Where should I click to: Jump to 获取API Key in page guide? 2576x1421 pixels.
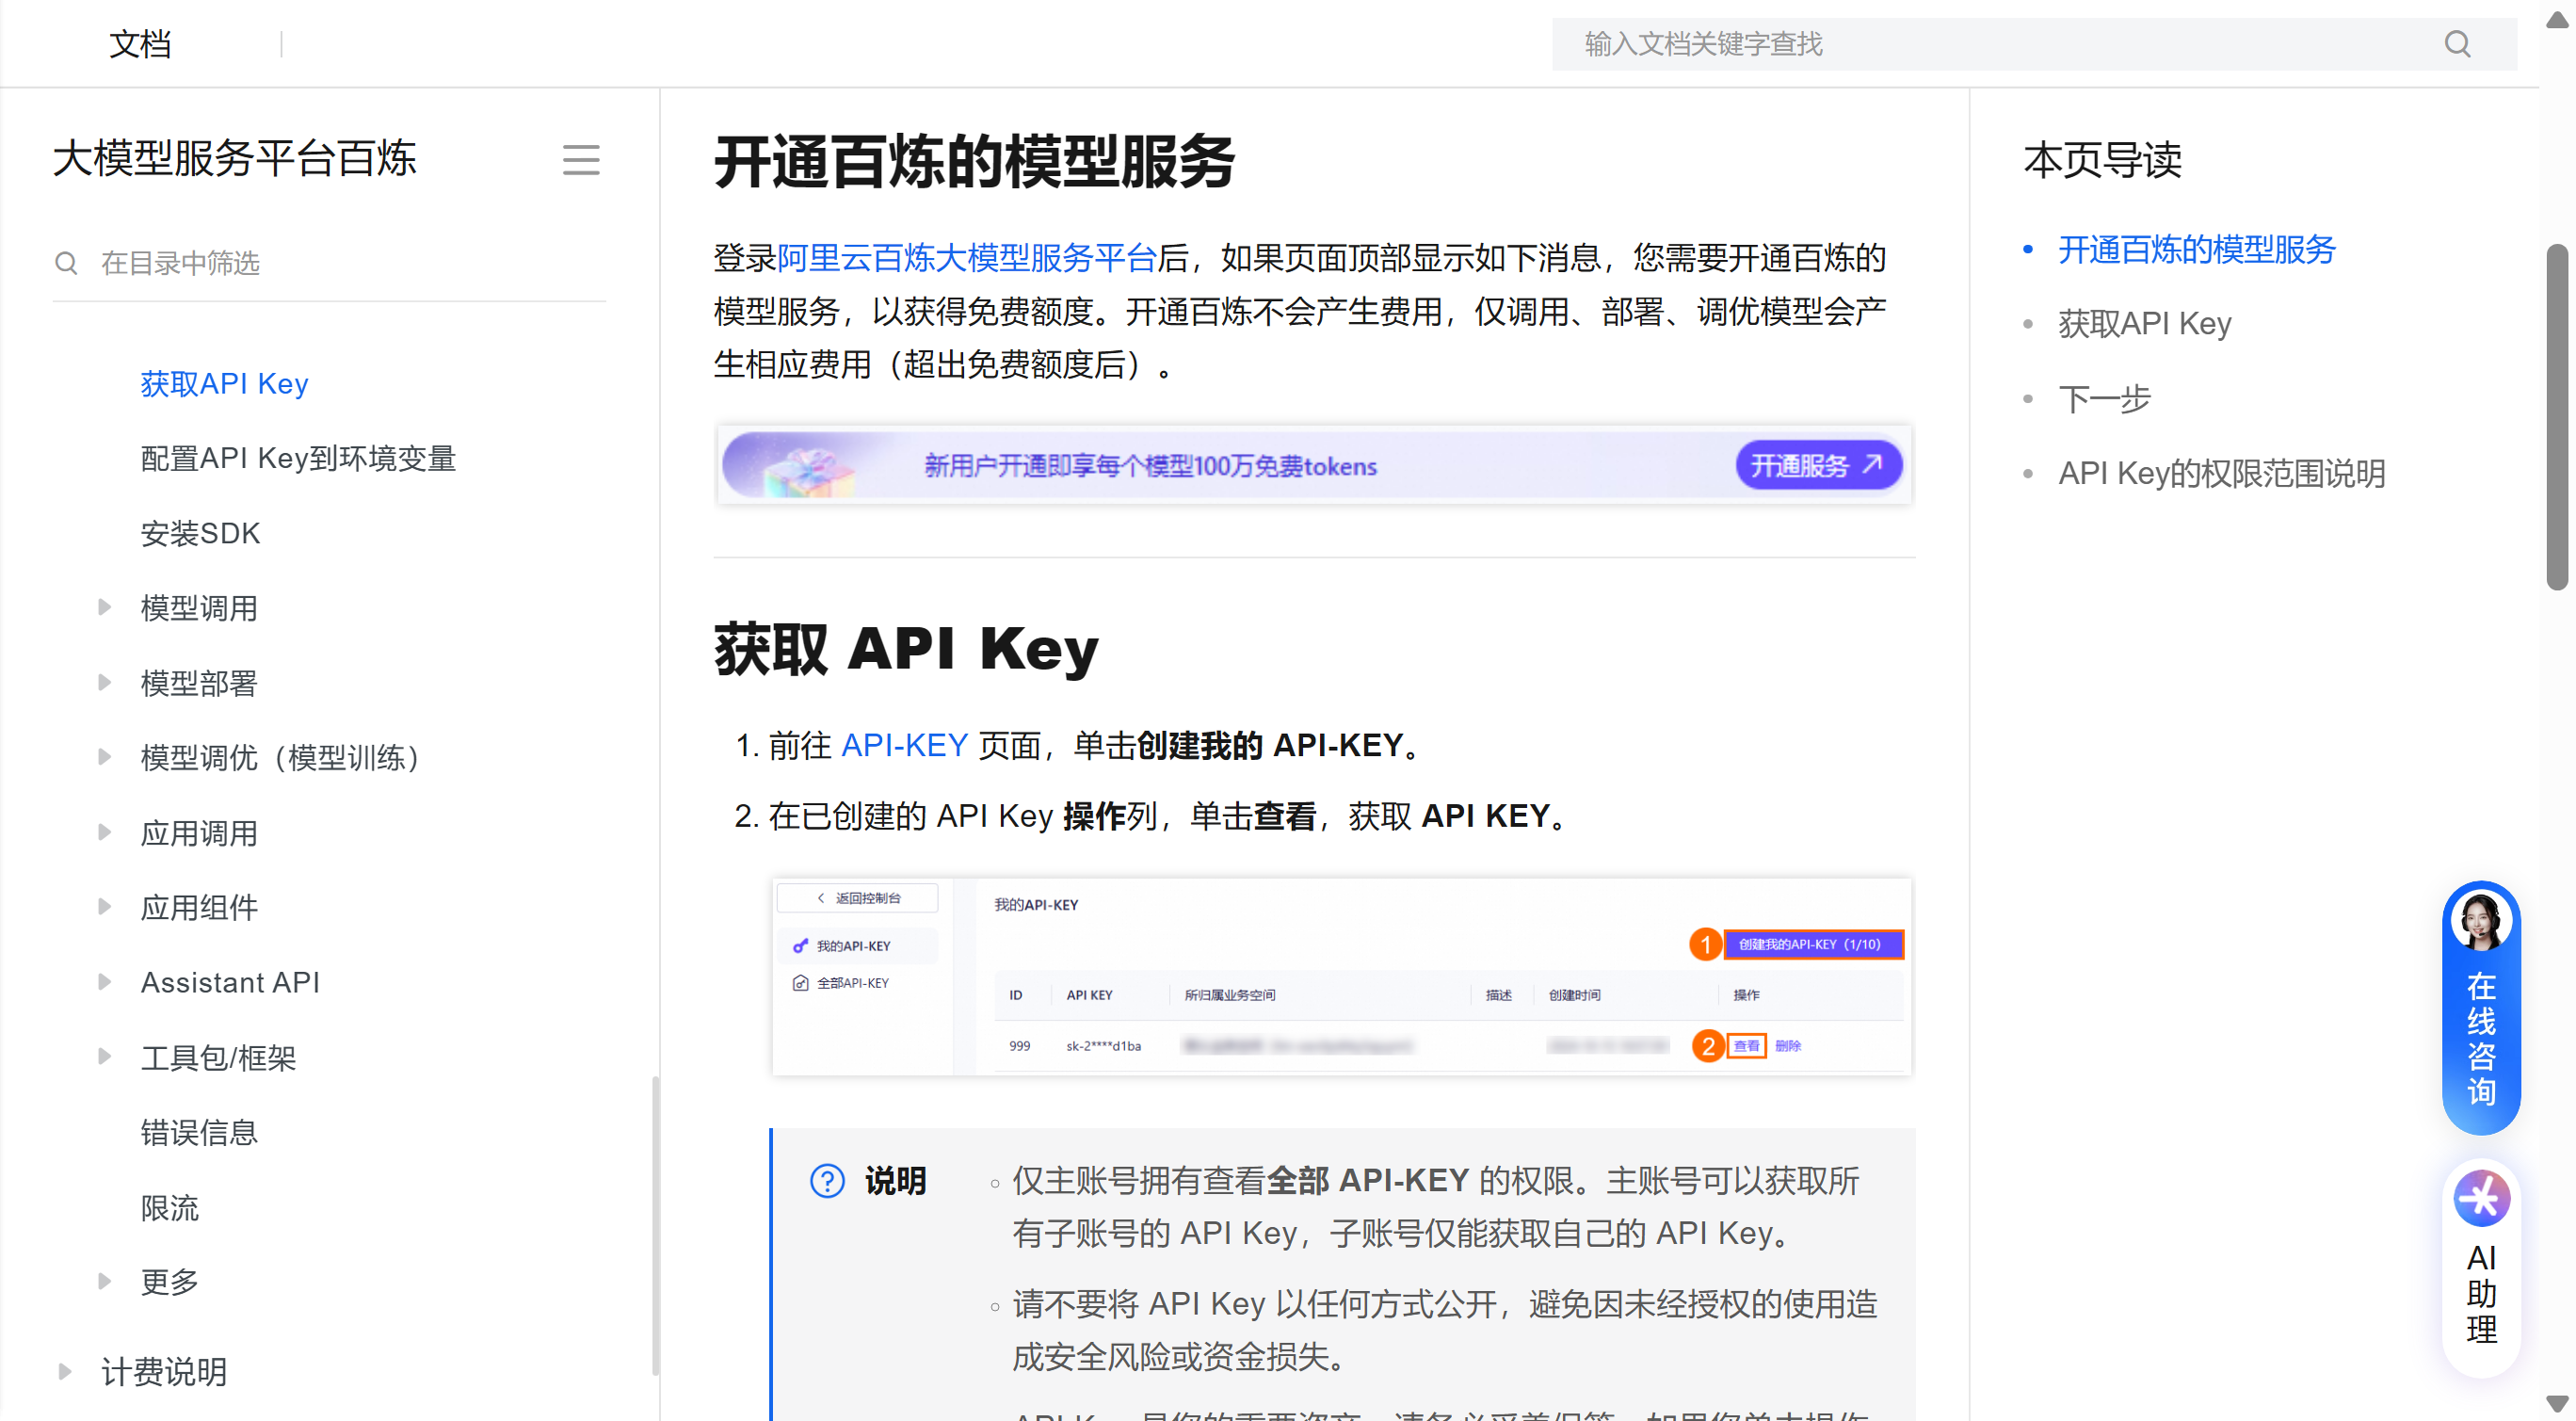click(x=2144, y=324)
